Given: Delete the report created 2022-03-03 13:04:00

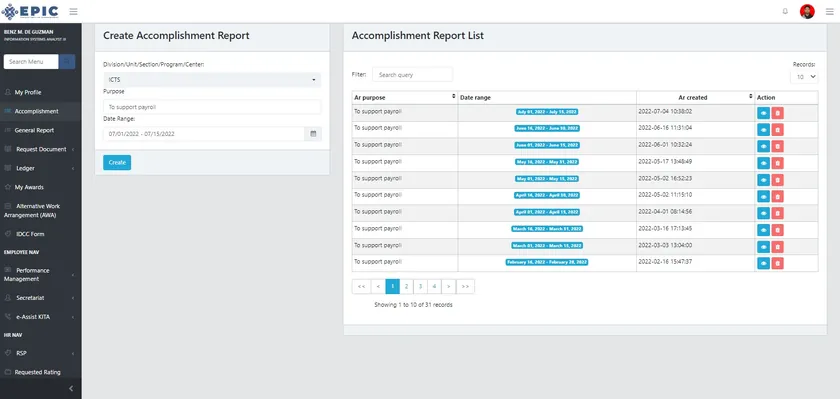Looking at the screenshot, I should tap(777, 247).
